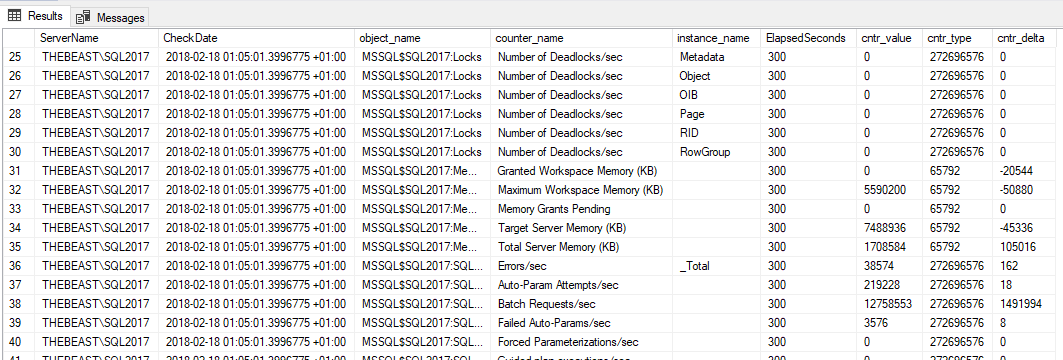Click the 'Maximum Workspace Memory (KB)' cell
1063x360 pixels.
tap(582, 190)
